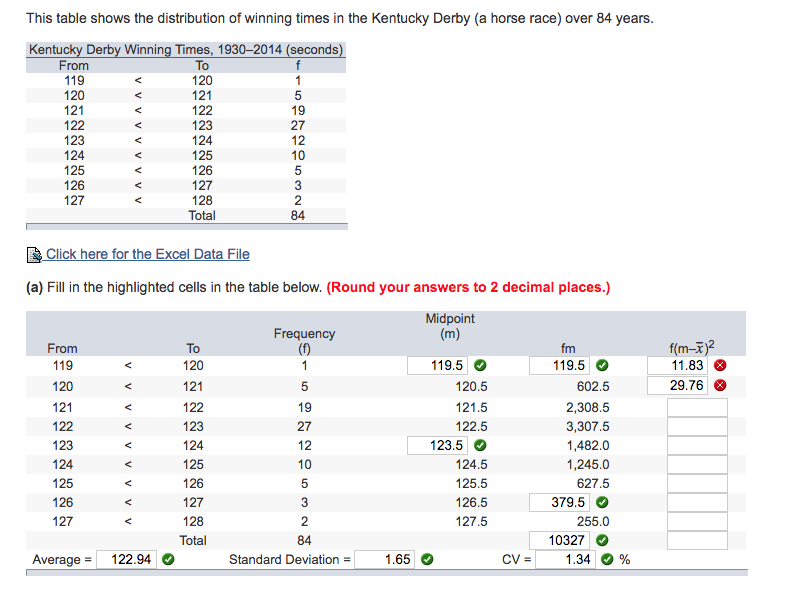Click the fm input showing 379.5
The height and width of the screenshot is (589, 791).
click(559, 502)
